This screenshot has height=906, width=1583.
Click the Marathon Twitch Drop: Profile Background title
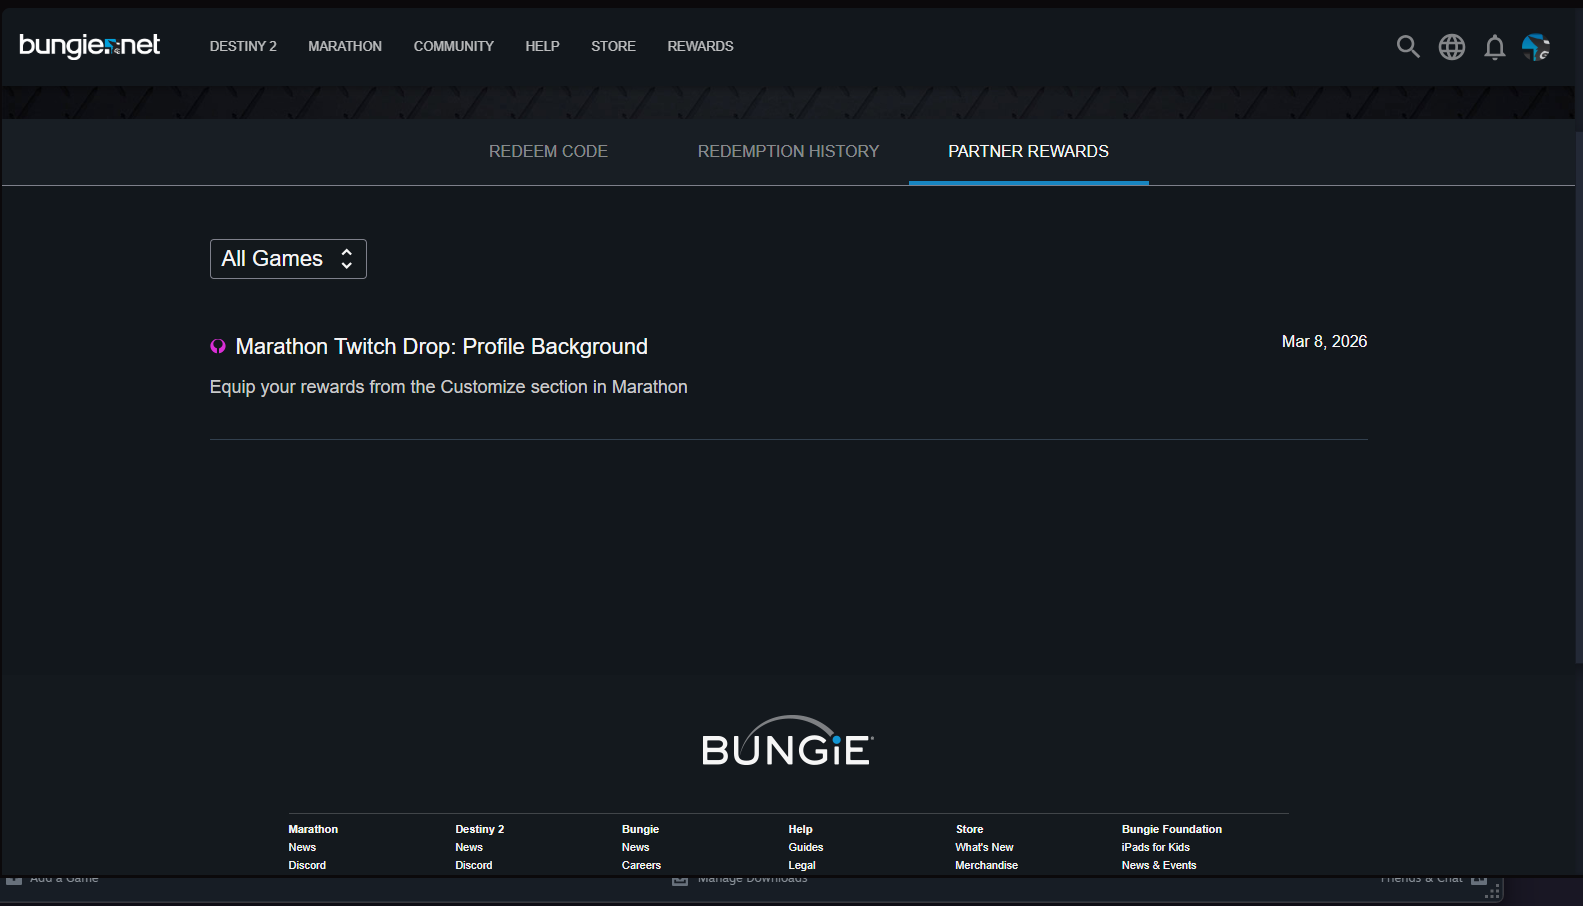[x=441, y=347]
